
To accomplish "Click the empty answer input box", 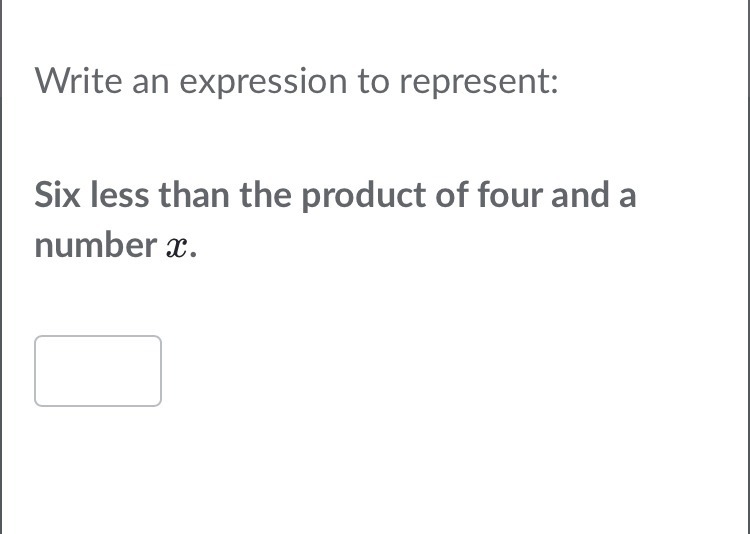I will (98, 371).
